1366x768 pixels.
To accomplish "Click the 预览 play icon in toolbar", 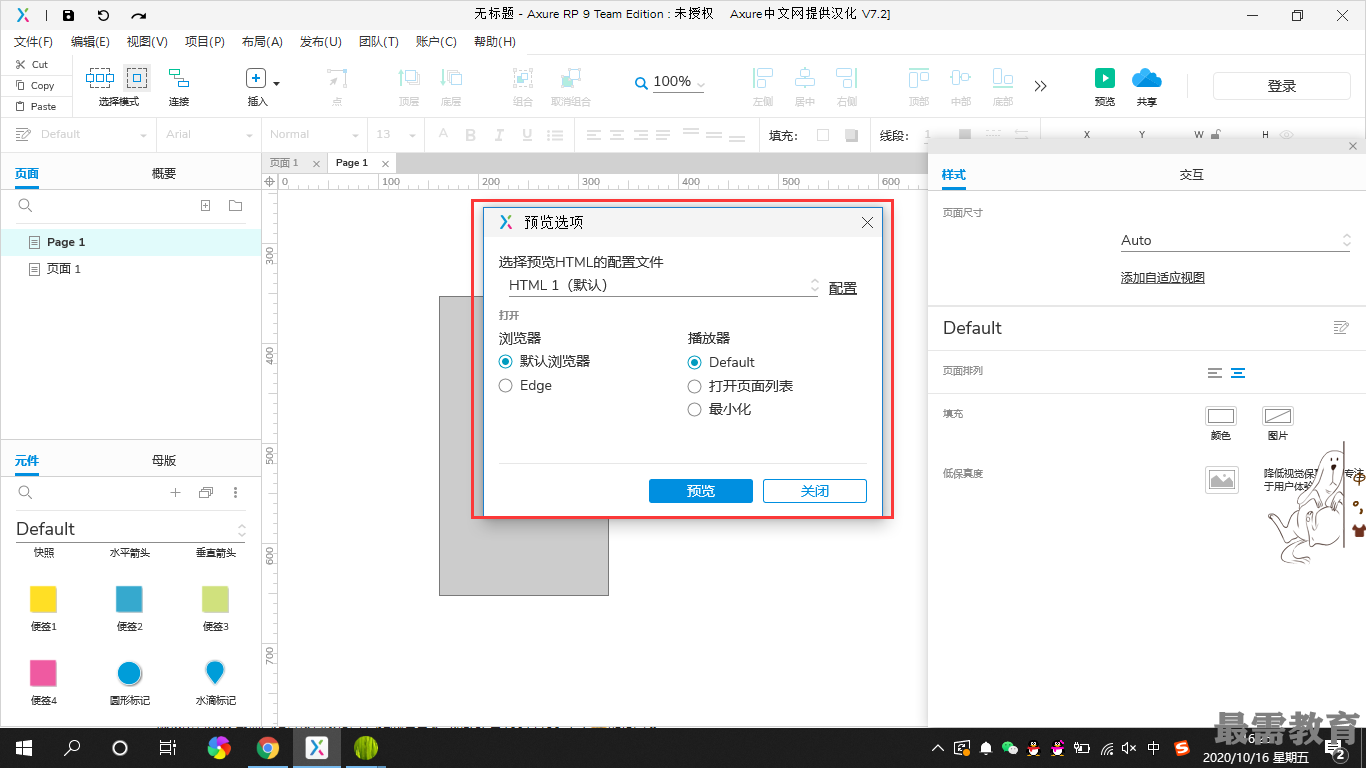I will point(1105,78).
